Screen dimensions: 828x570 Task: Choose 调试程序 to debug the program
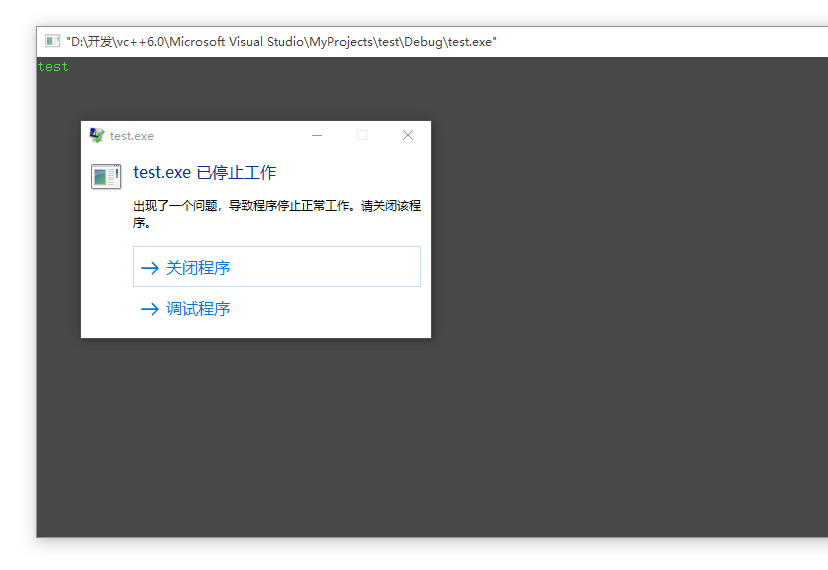[x=277, y=309]
